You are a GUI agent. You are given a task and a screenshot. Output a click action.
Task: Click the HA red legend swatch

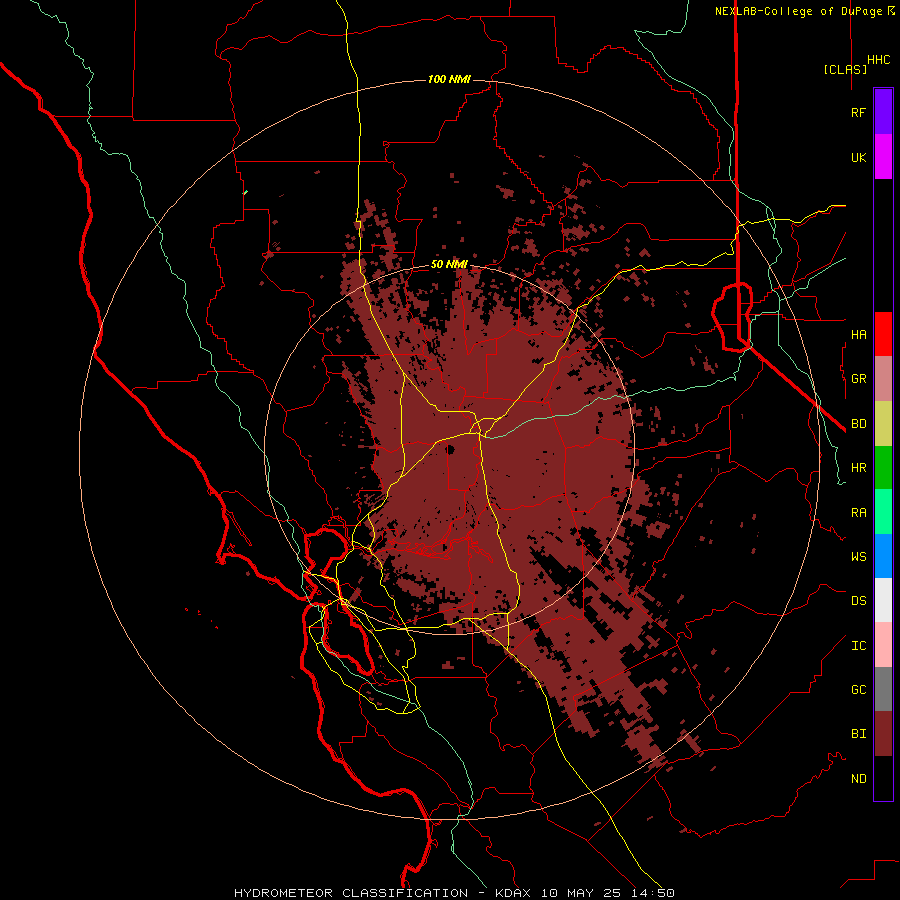(883, 334)
